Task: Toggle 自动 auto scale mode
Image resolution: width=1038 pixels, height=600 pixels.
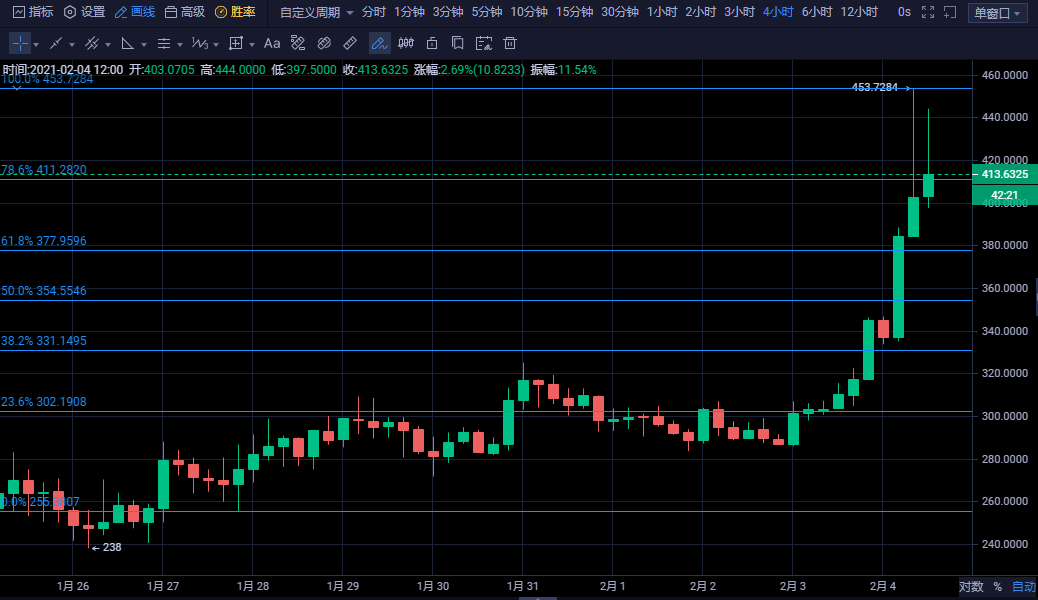Action: [x=1023, y=587]
